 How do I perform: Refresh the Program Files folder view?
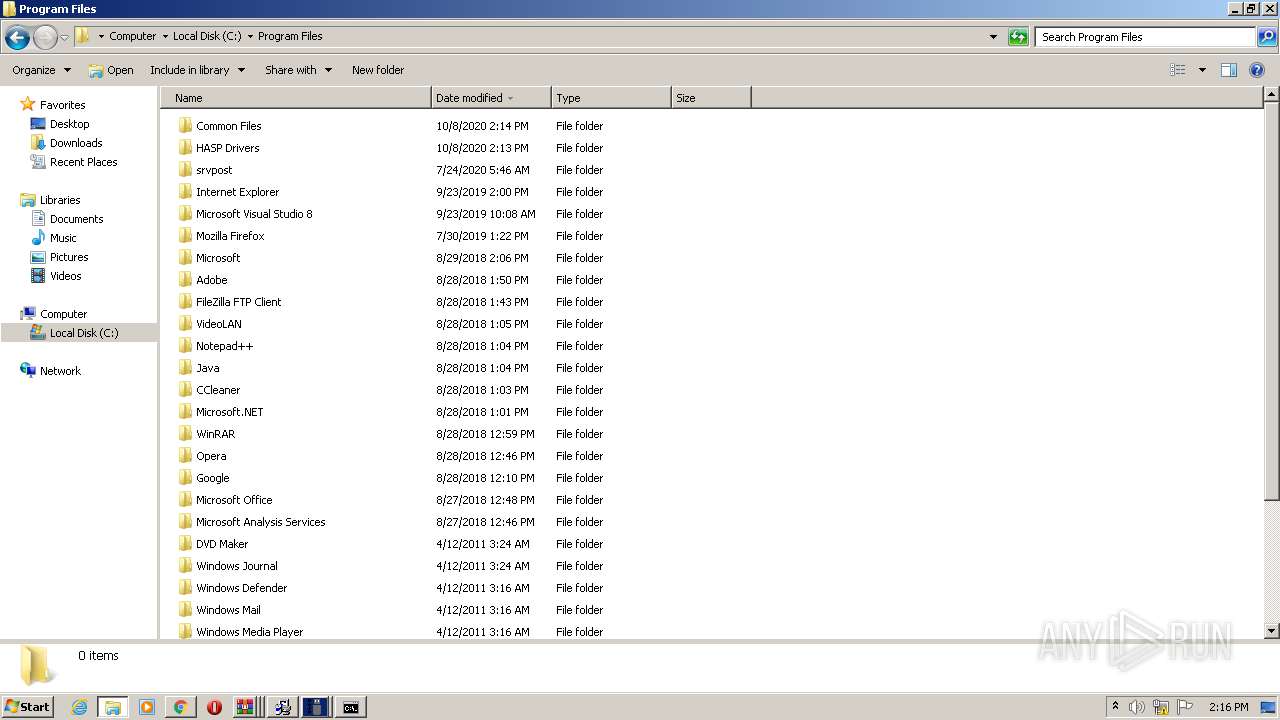coord(1018,37)
